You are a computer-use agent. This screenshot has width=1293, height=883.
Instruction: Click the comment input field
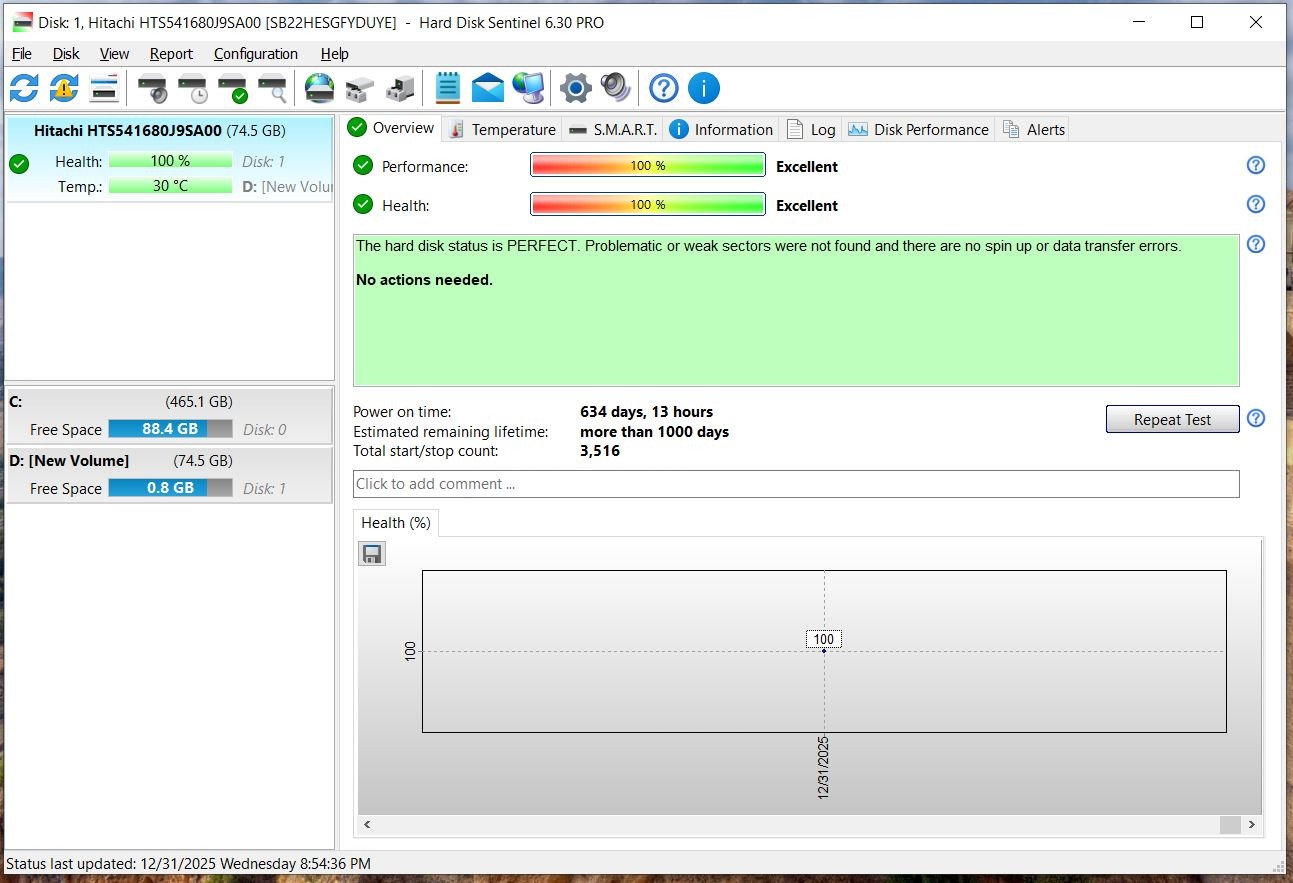click(x=795, y=484)
